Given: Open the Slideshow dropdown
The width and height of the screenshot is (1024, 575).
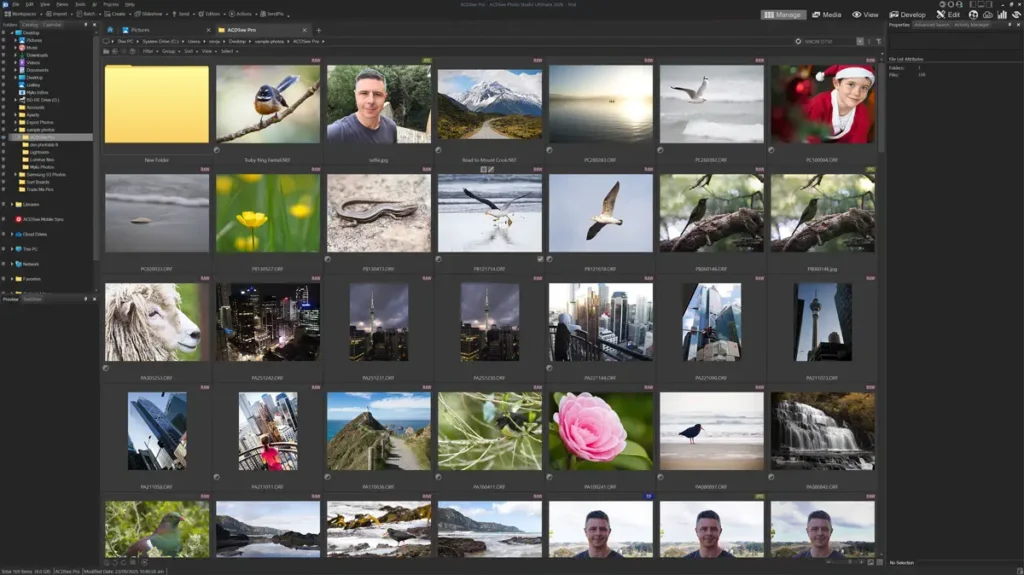Looking at the screenshot, I should [x=151, y=14].
